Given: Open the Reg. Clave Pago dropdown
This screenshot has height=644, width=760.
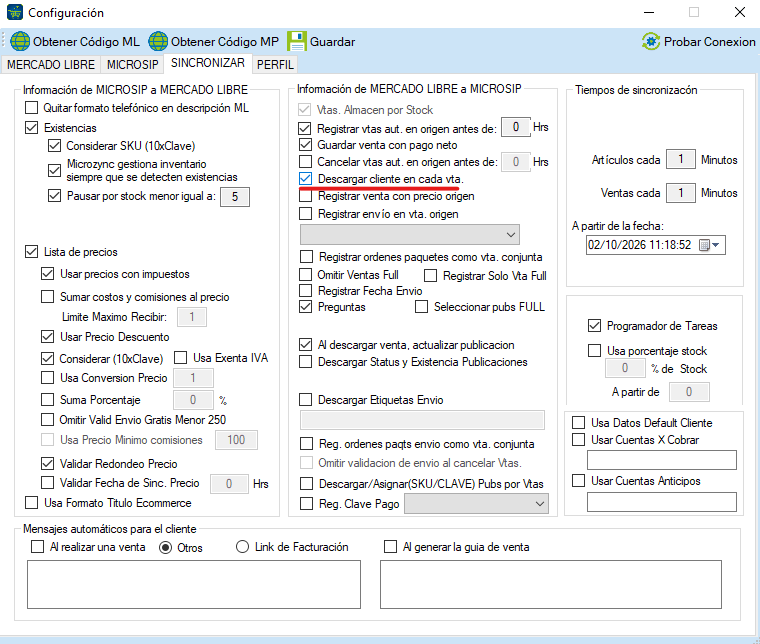Looking at the screenshot, I should [476, 503].
